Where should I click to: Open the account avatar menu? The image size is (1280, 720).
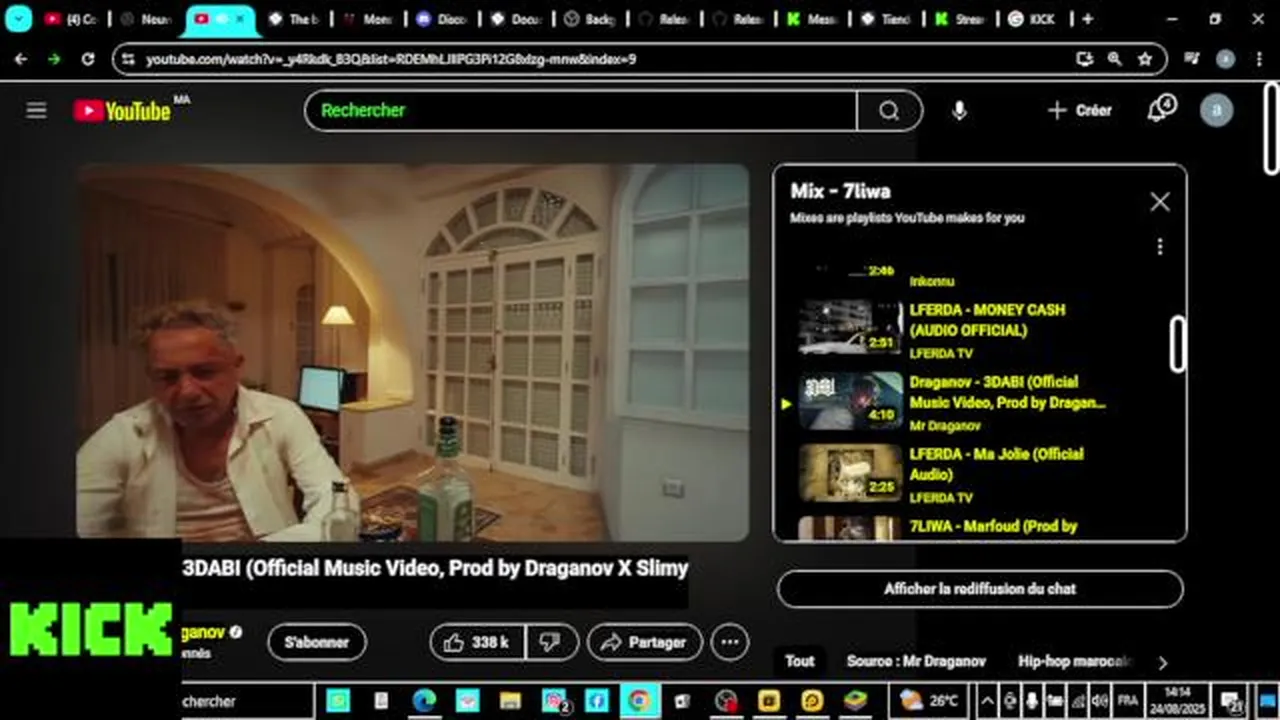click(1216, 110)
